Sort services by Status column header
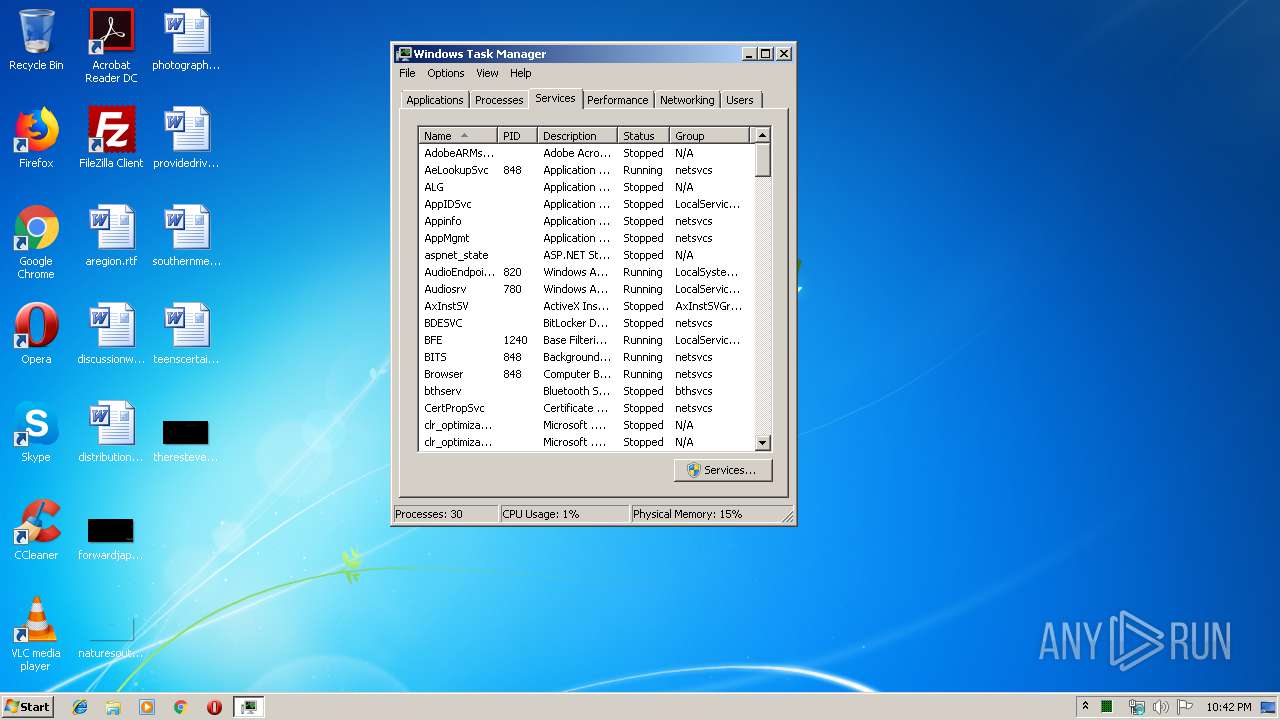This screenshot has height=720, width=1280. point(643,136)
